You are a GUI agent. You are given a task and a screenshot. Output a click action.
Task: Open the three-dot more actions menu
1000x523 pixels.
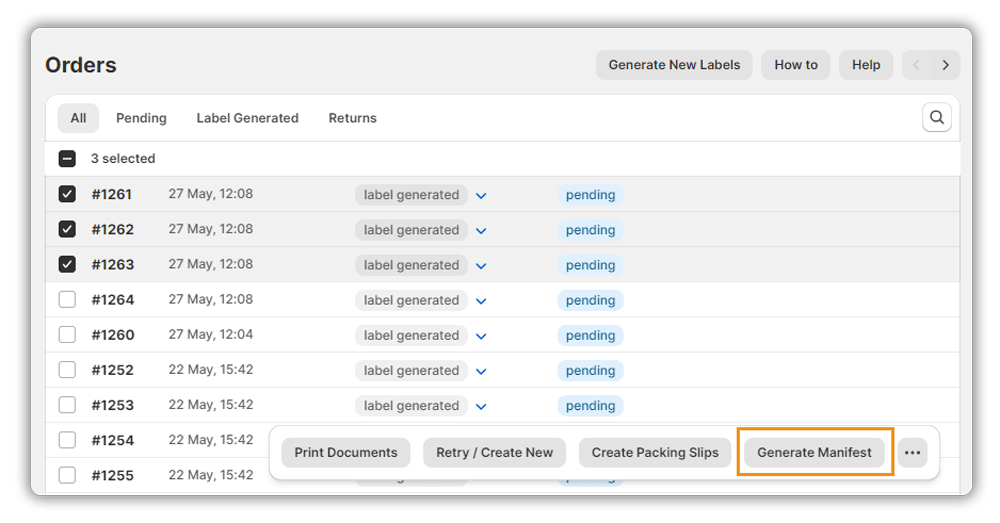[x=912, y=453]
